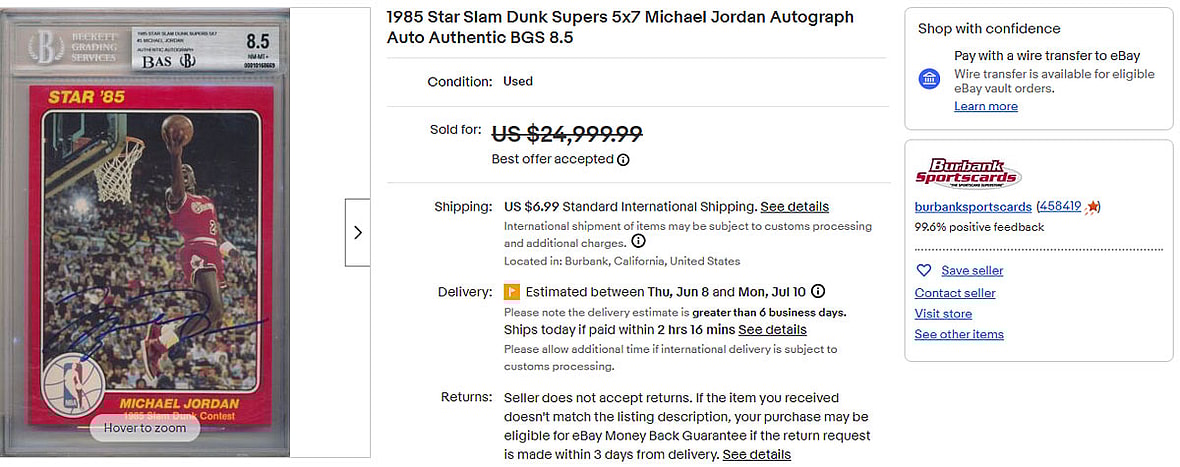
Task: Click the orange delivery flag icon
Action: pyautogui.click(x=511, y=292)
